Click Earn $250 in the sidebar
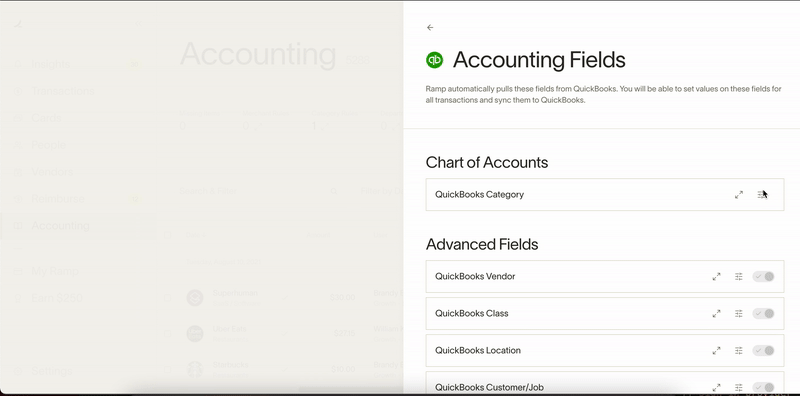The width and height of the screenshot is (800, 396). pyautogui.click(x=57, y=298)
